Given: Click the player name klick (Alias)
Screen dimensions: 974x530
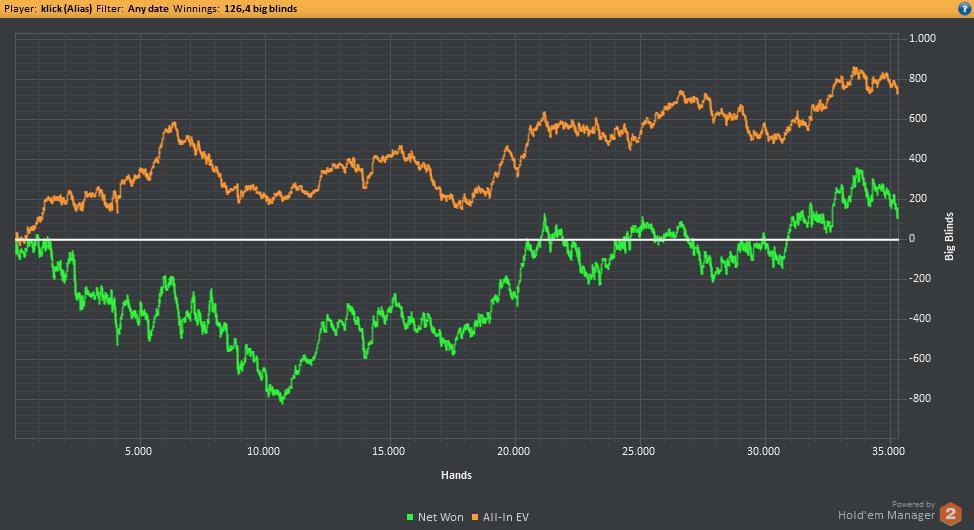Looking at the screenshot, I should coord(66,9).
